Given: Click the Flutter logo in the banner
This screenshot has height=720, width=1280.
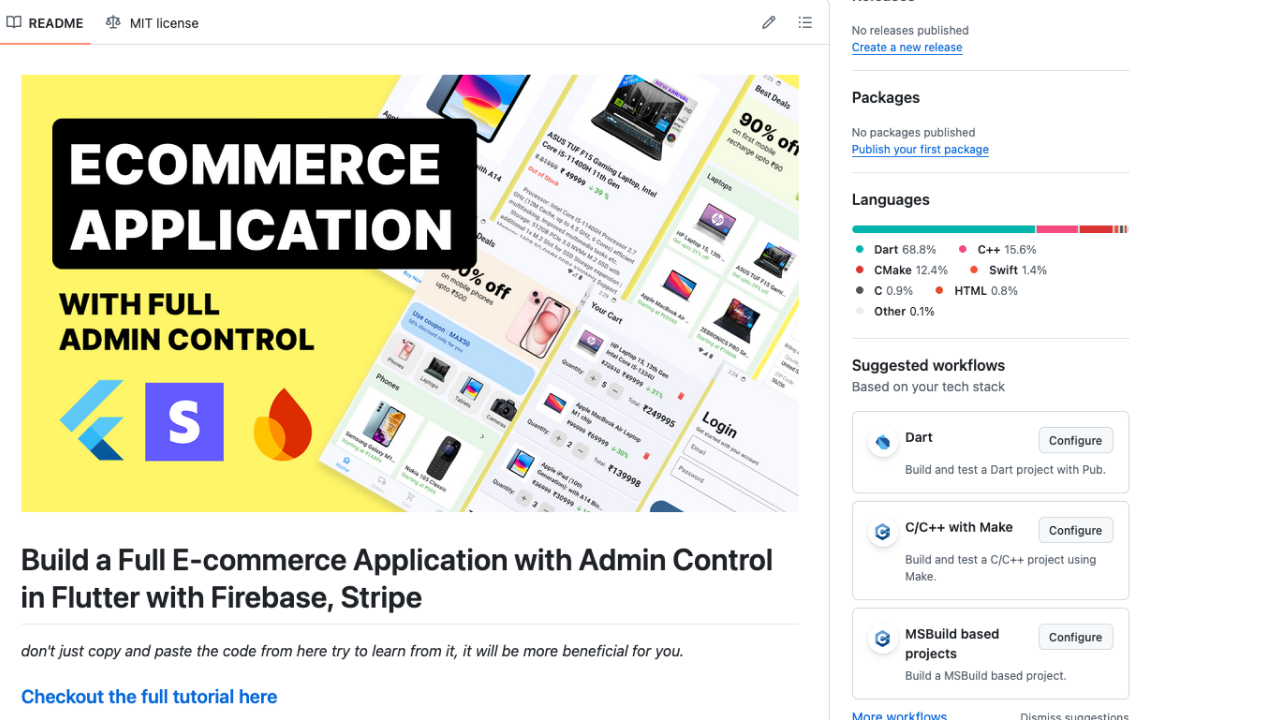Looking at the screenshot, I should 92,420.
